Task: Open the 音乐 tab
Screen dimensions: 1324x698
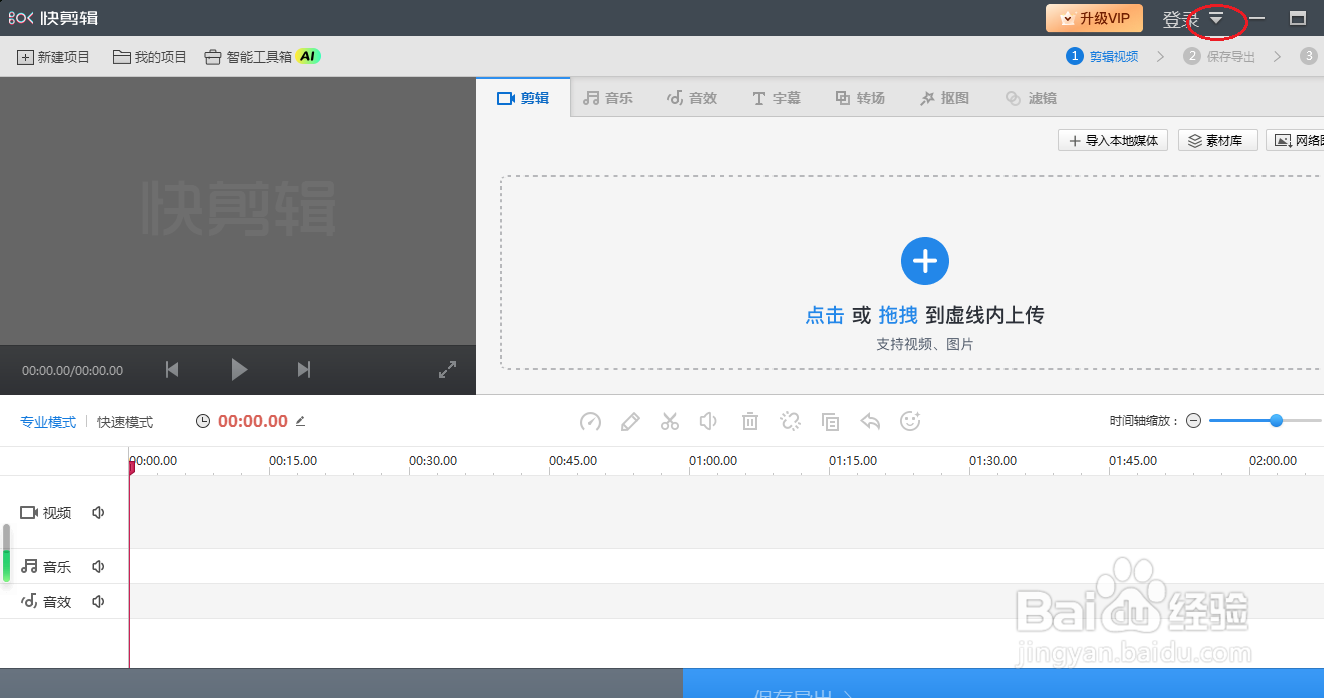Action: [608, 98]
